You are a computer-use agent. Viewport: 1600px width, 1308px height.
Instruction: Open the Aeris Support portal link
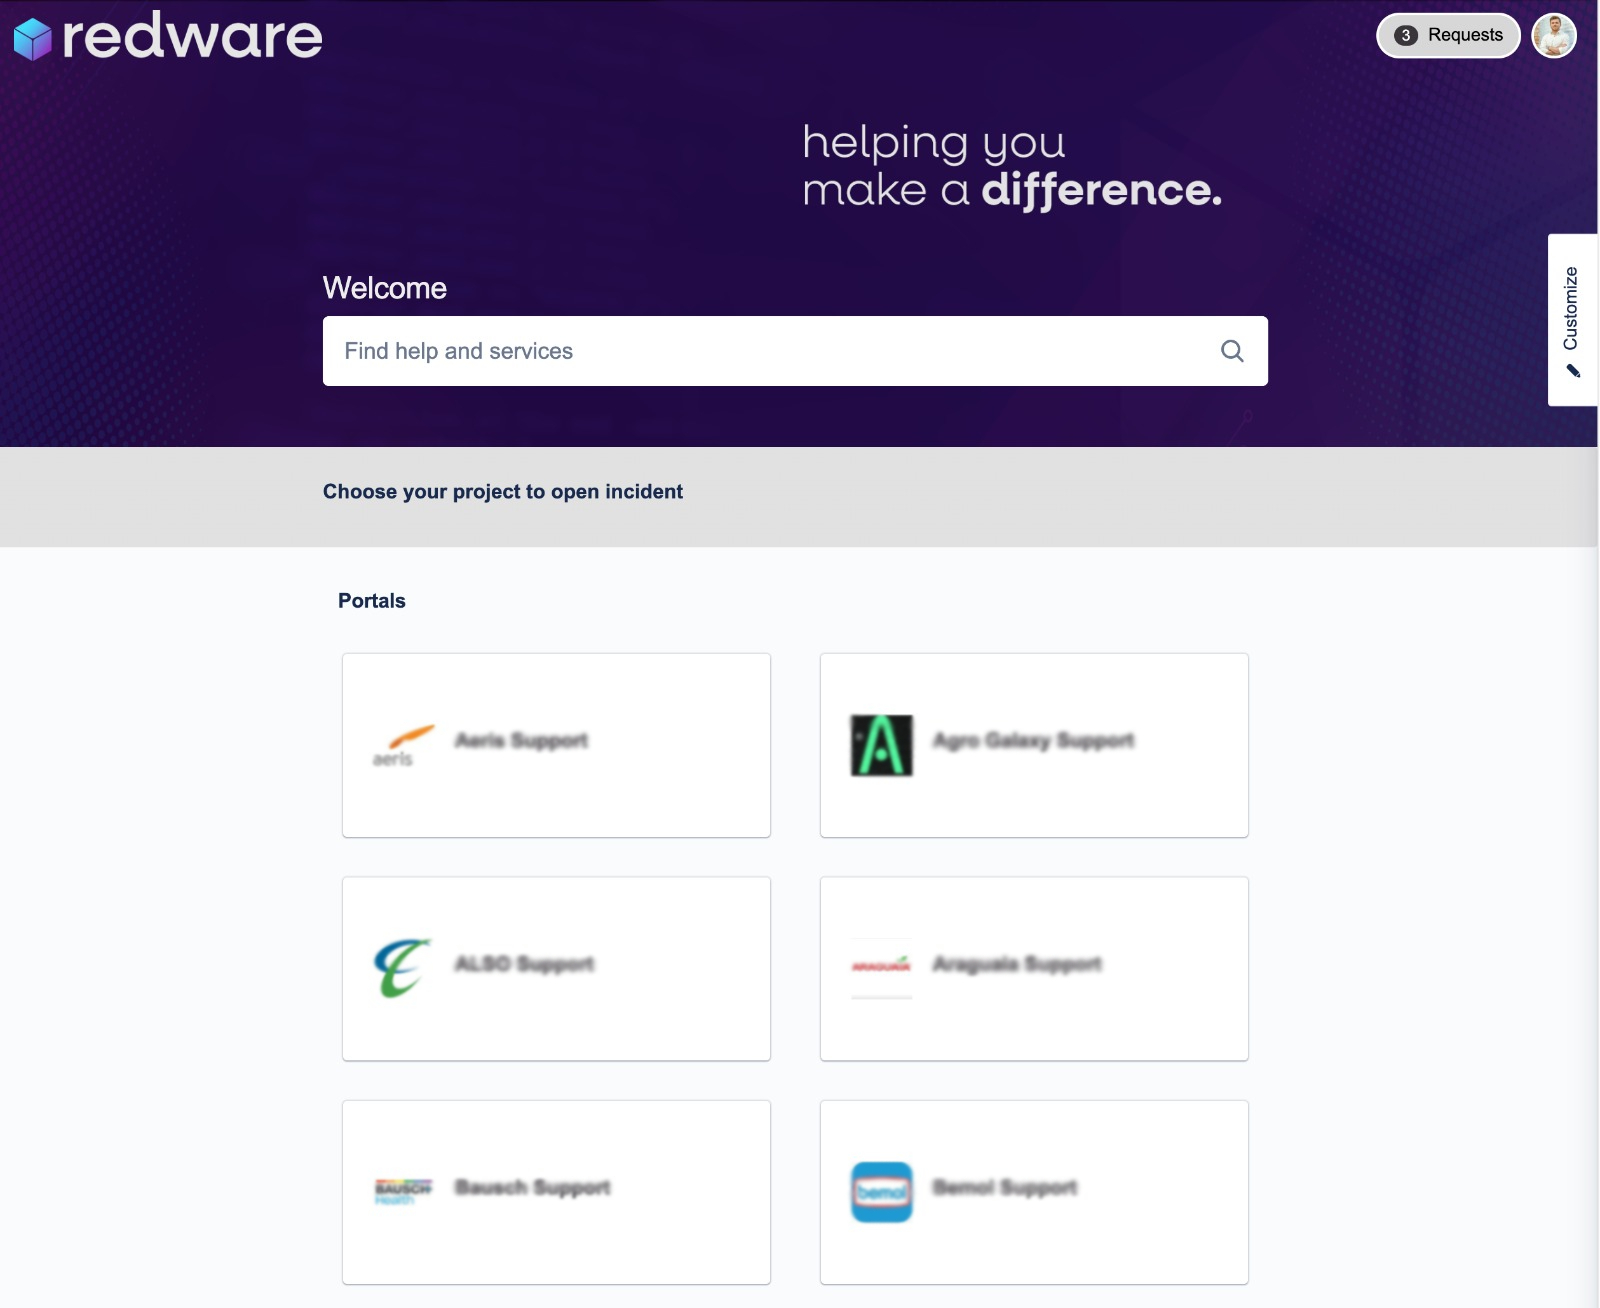tap(521, 741)
